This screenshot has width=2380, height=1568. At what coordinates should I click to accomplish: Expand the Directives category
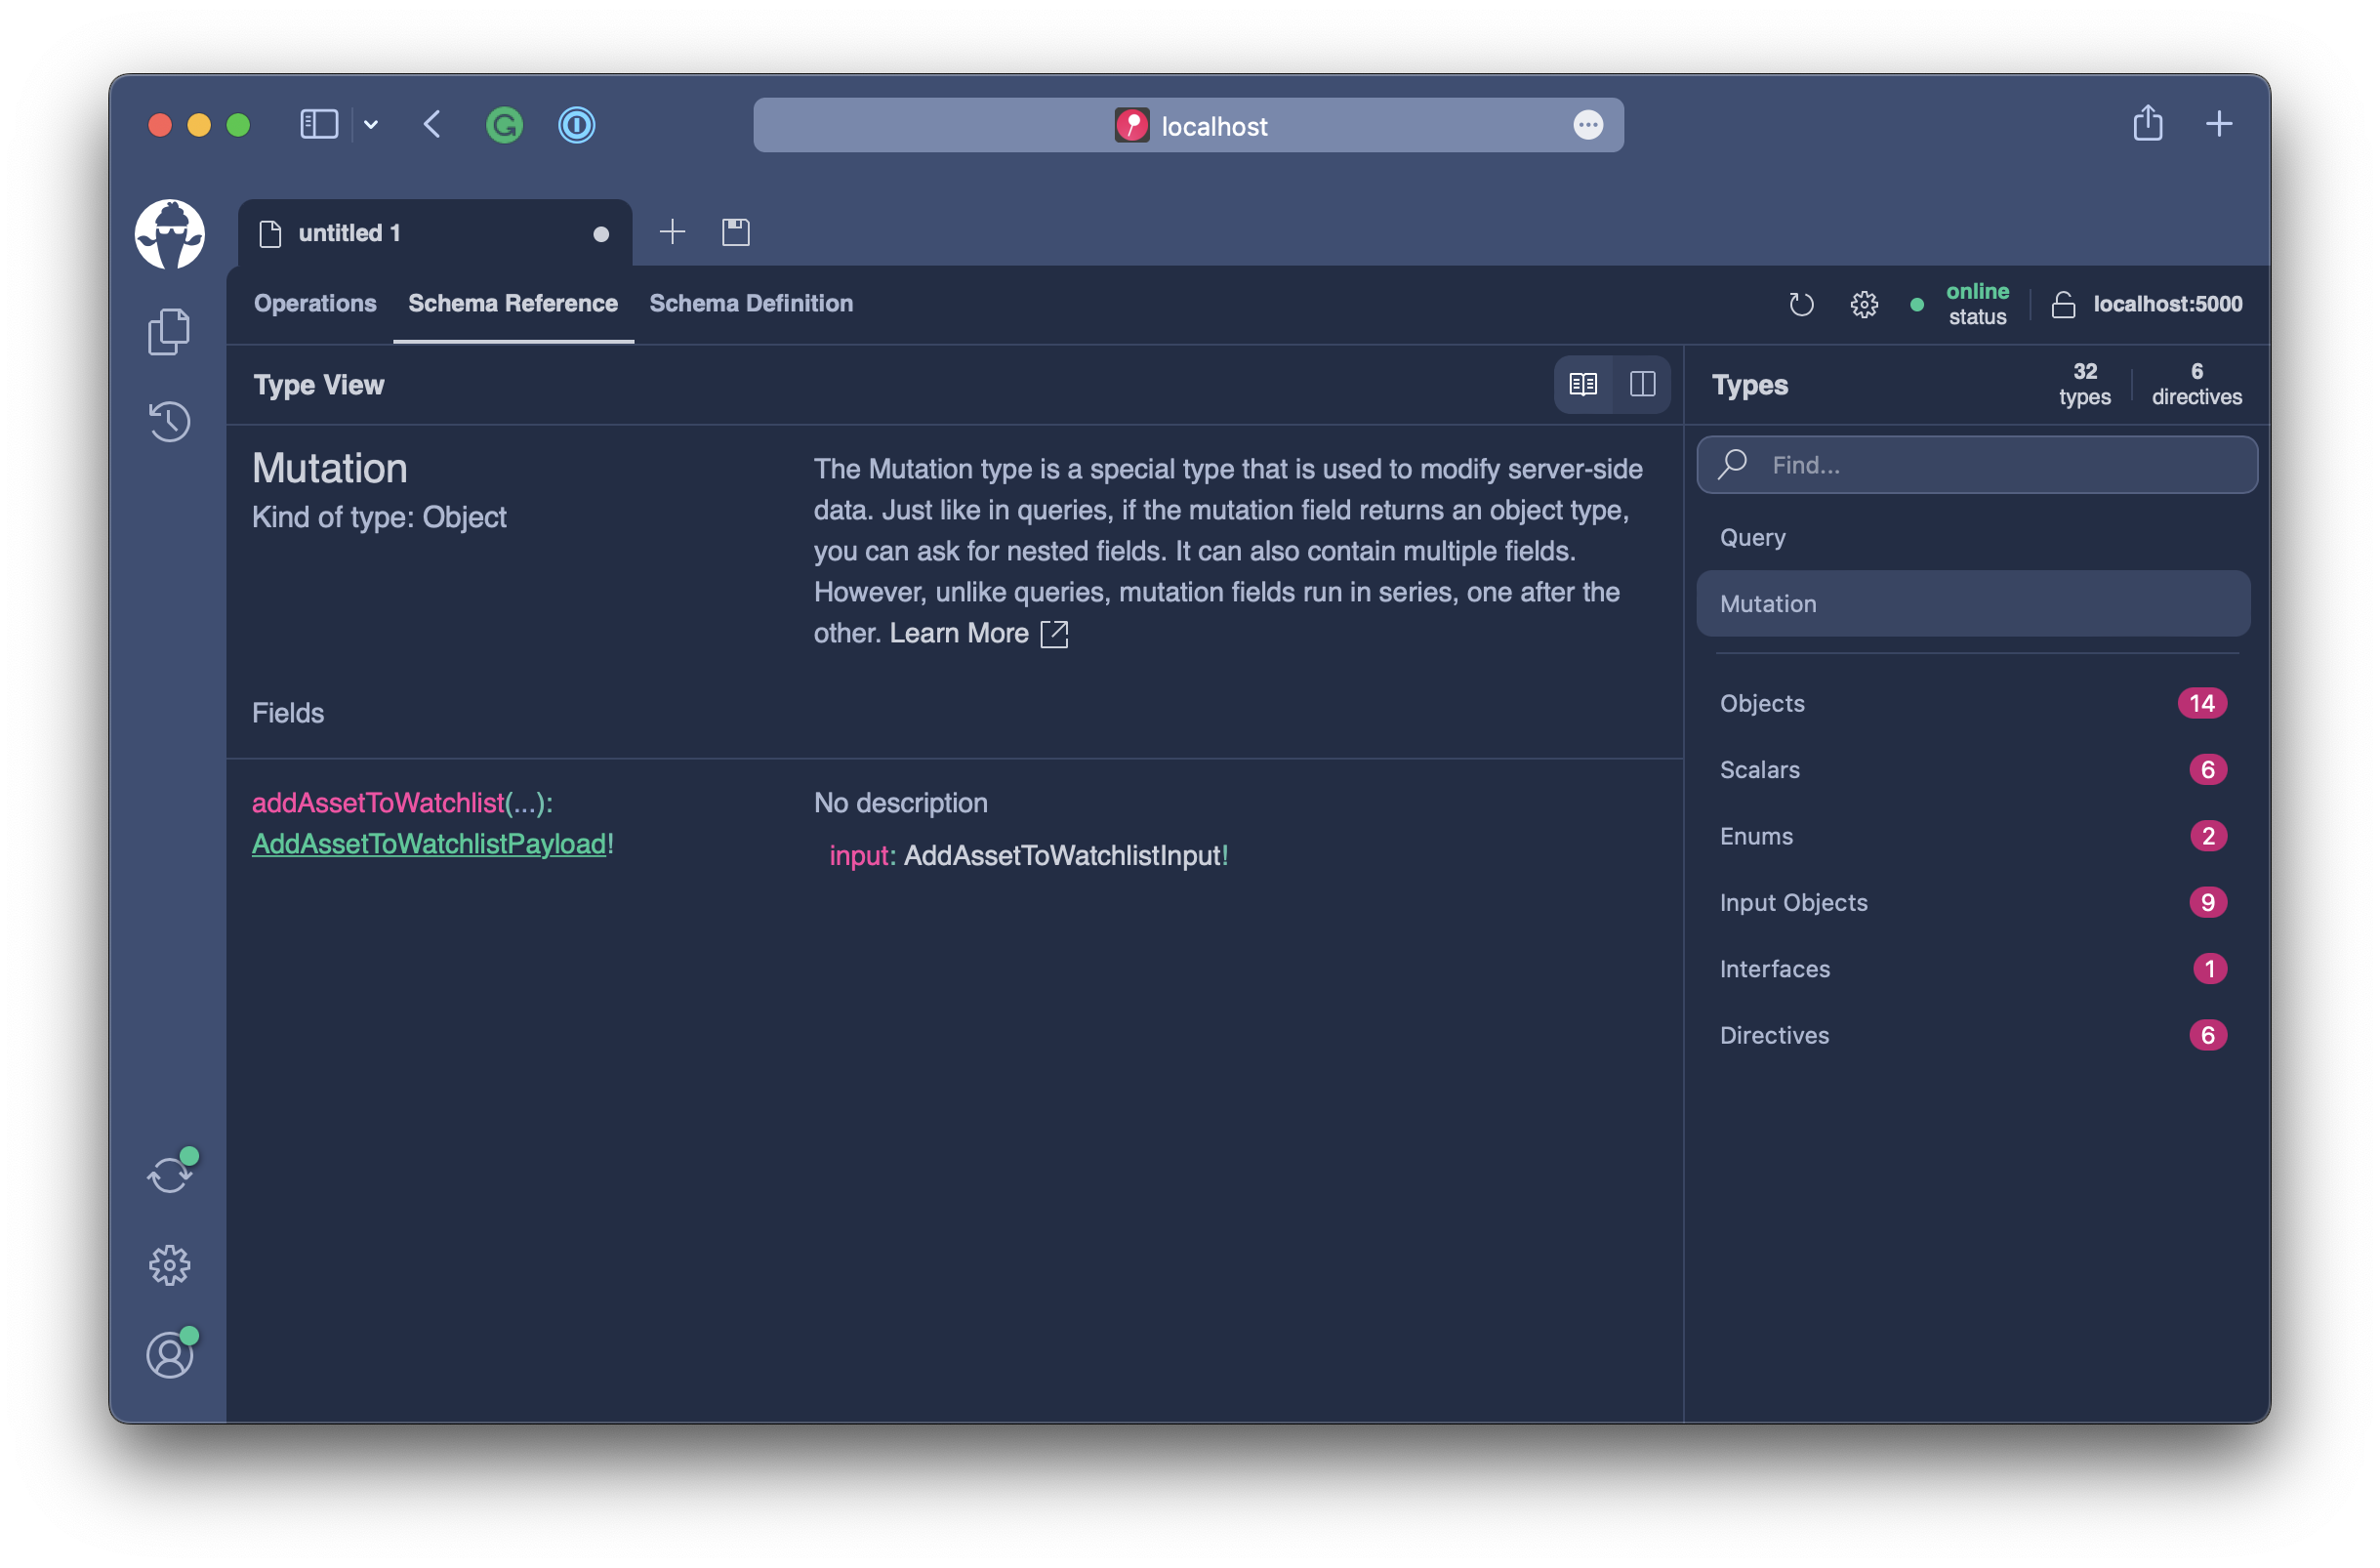(1973, 1035)
